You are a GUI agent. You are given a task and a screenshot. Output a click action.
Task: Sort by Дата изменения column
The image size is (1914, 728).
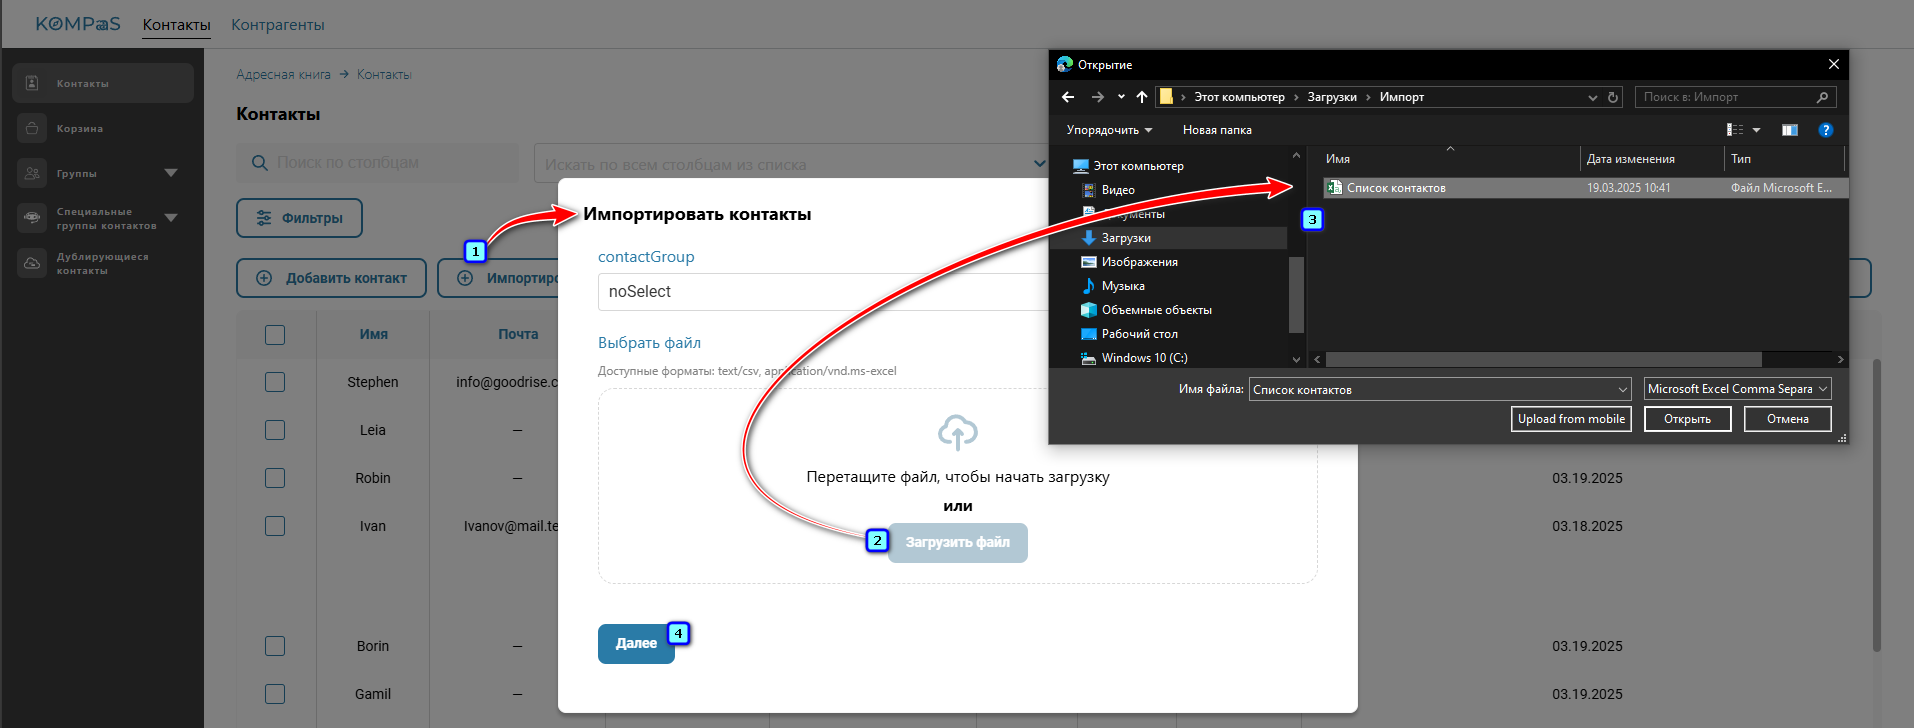(1652, 159)
